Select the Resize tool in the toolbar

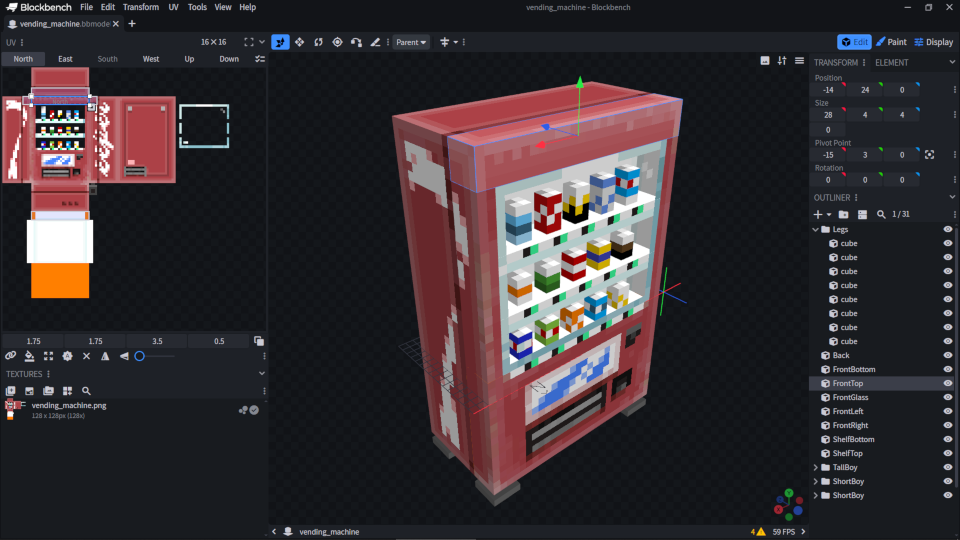pyautogui.click(x=299, y=42)
